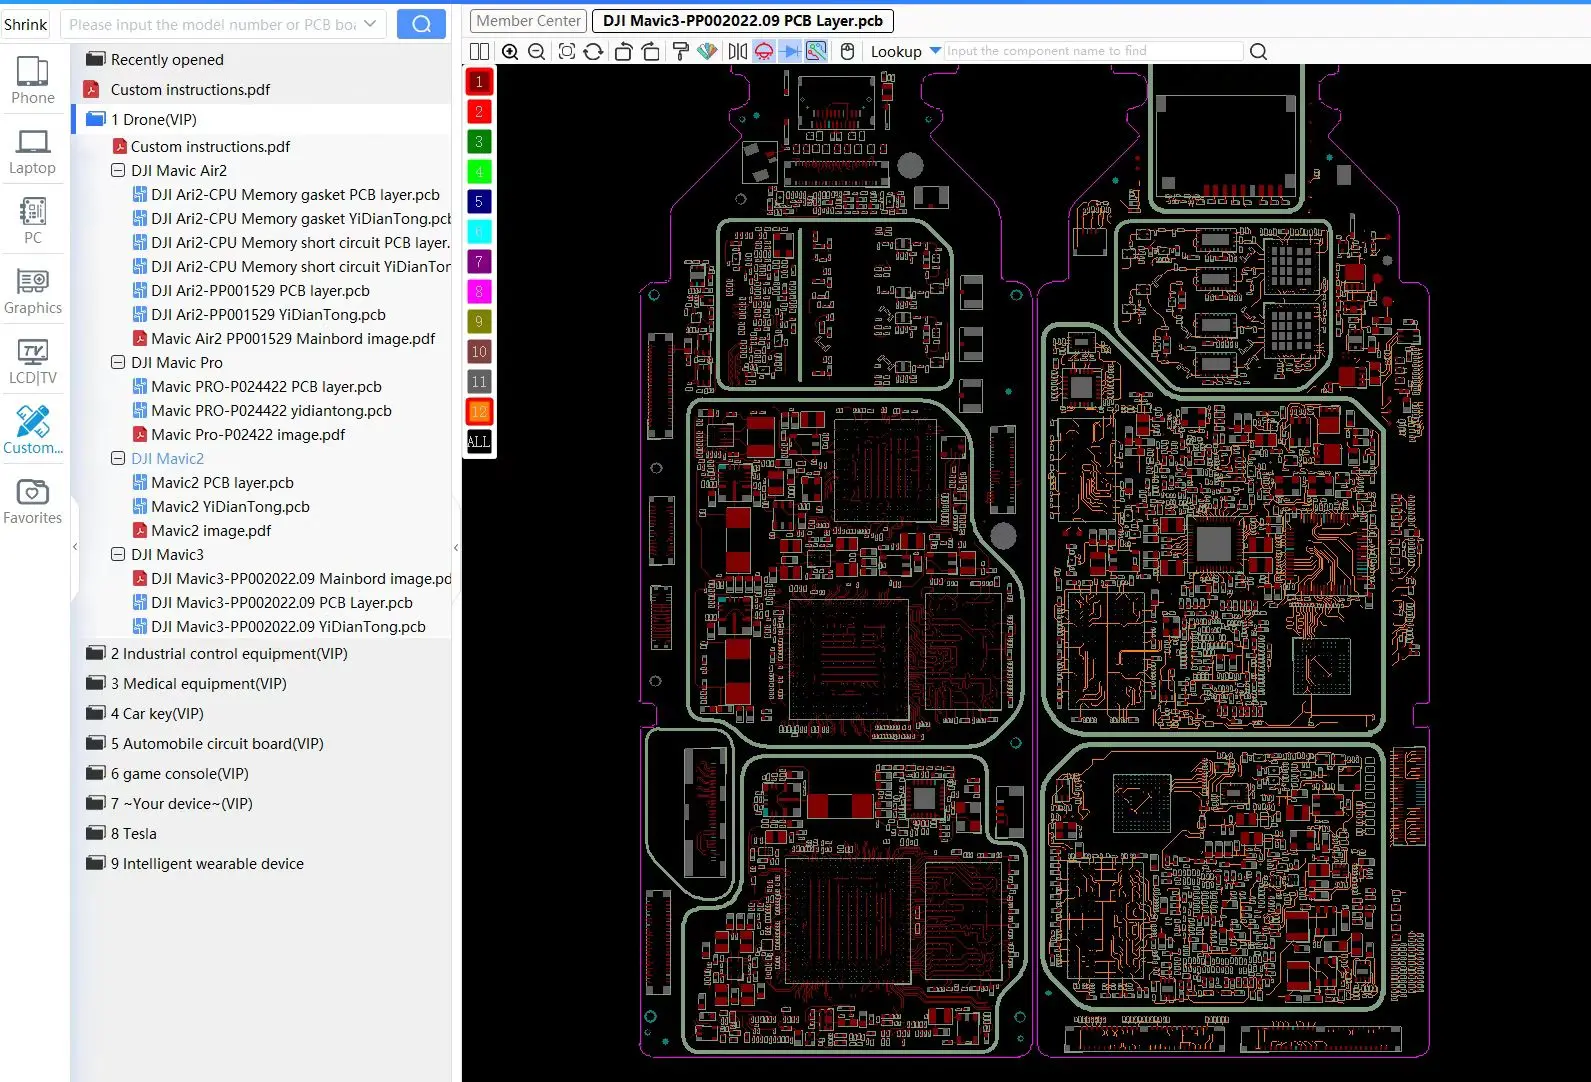Image resolution: width=1591 pixels, height=1082 pixels.
Task: Click the component name search field
Action: (1094, 51)
